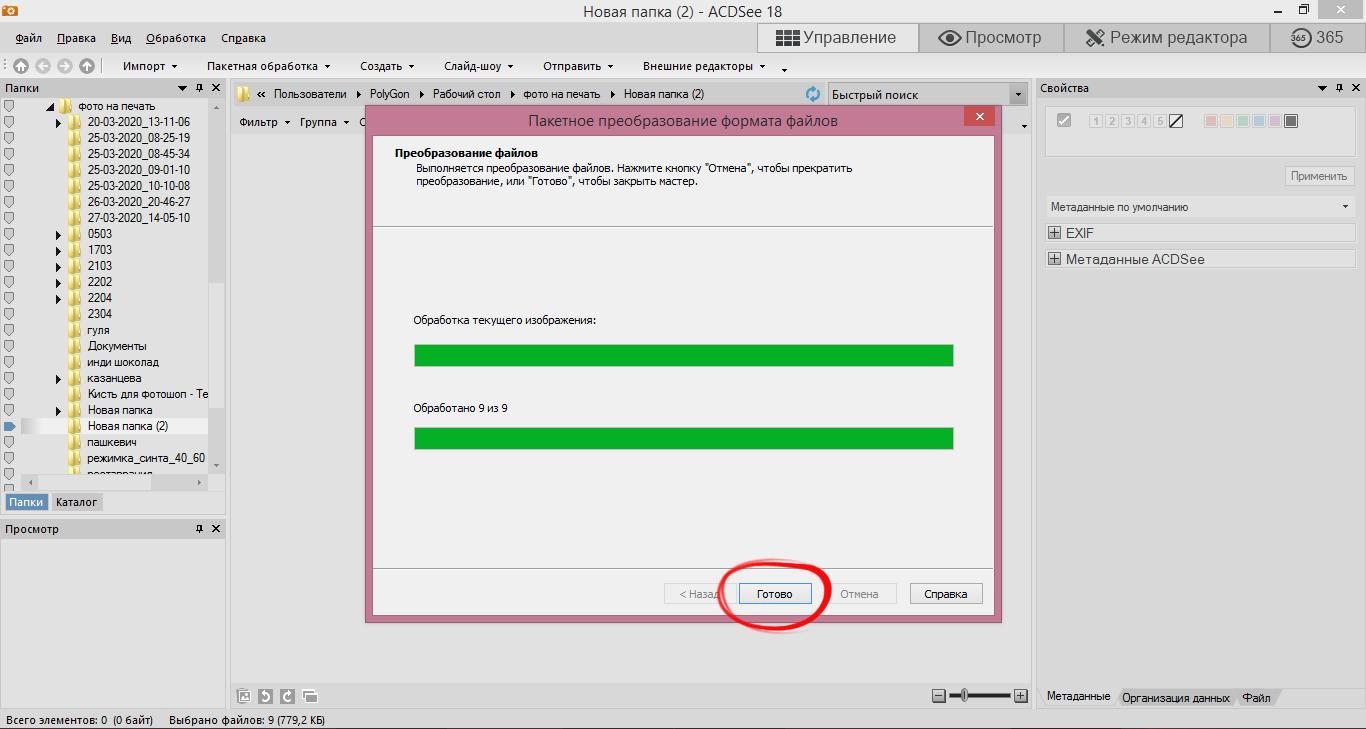The image size is (1366, 729).
Task: Set rating to 3 in Properties
Action: point(1128,121)
